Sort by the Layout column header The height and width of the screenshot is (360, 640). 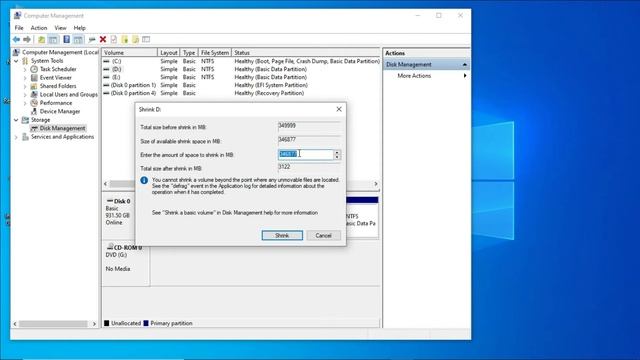[x=169, y=53]
